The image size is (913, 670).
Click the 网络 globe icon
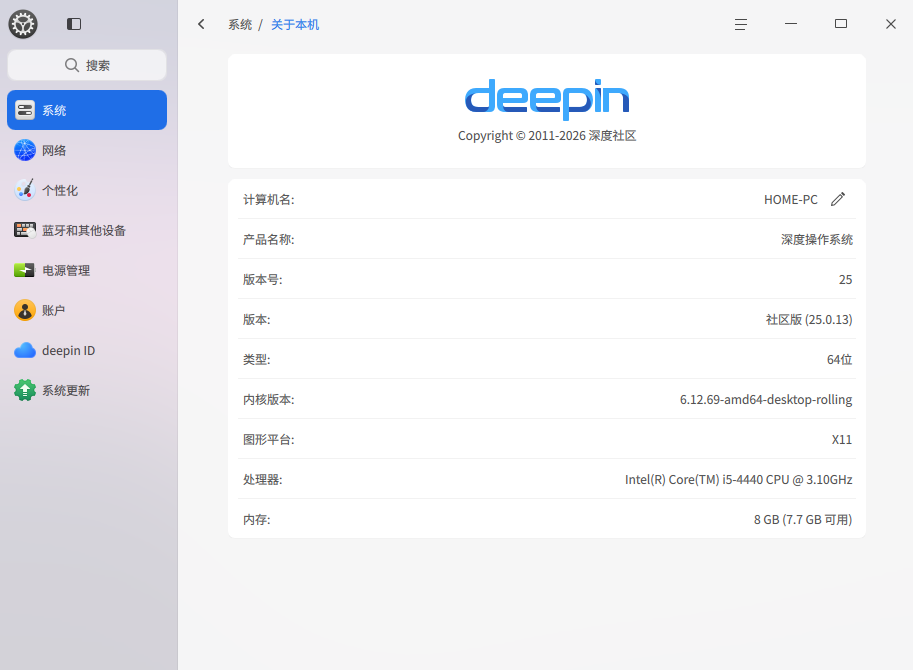coord(25,150)
